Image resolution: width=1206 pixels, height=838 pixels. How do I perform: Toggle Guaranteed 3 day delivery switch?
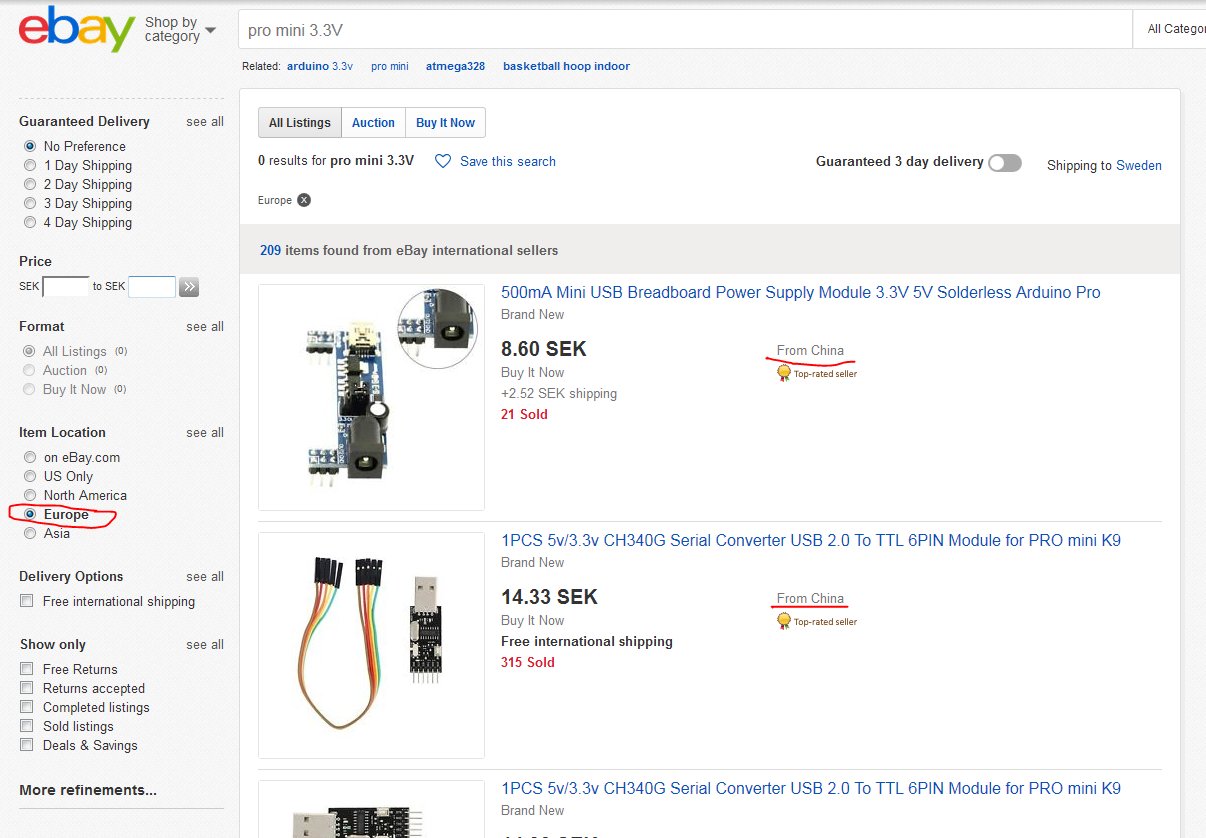click(1004, 163)
